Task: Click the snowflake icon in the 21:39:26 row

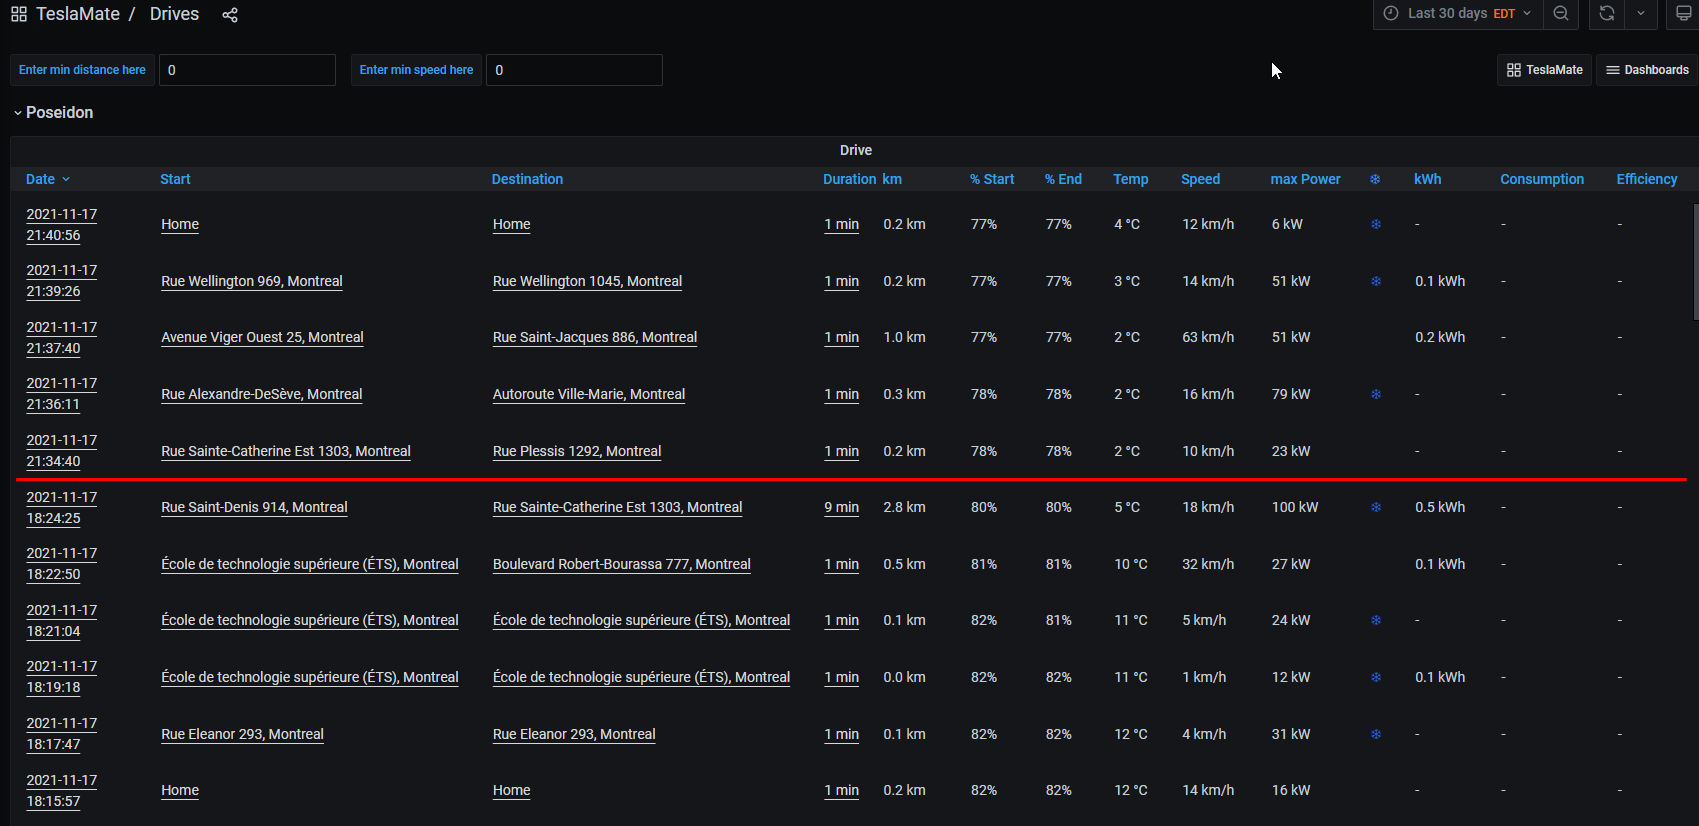Action: 1376,281
